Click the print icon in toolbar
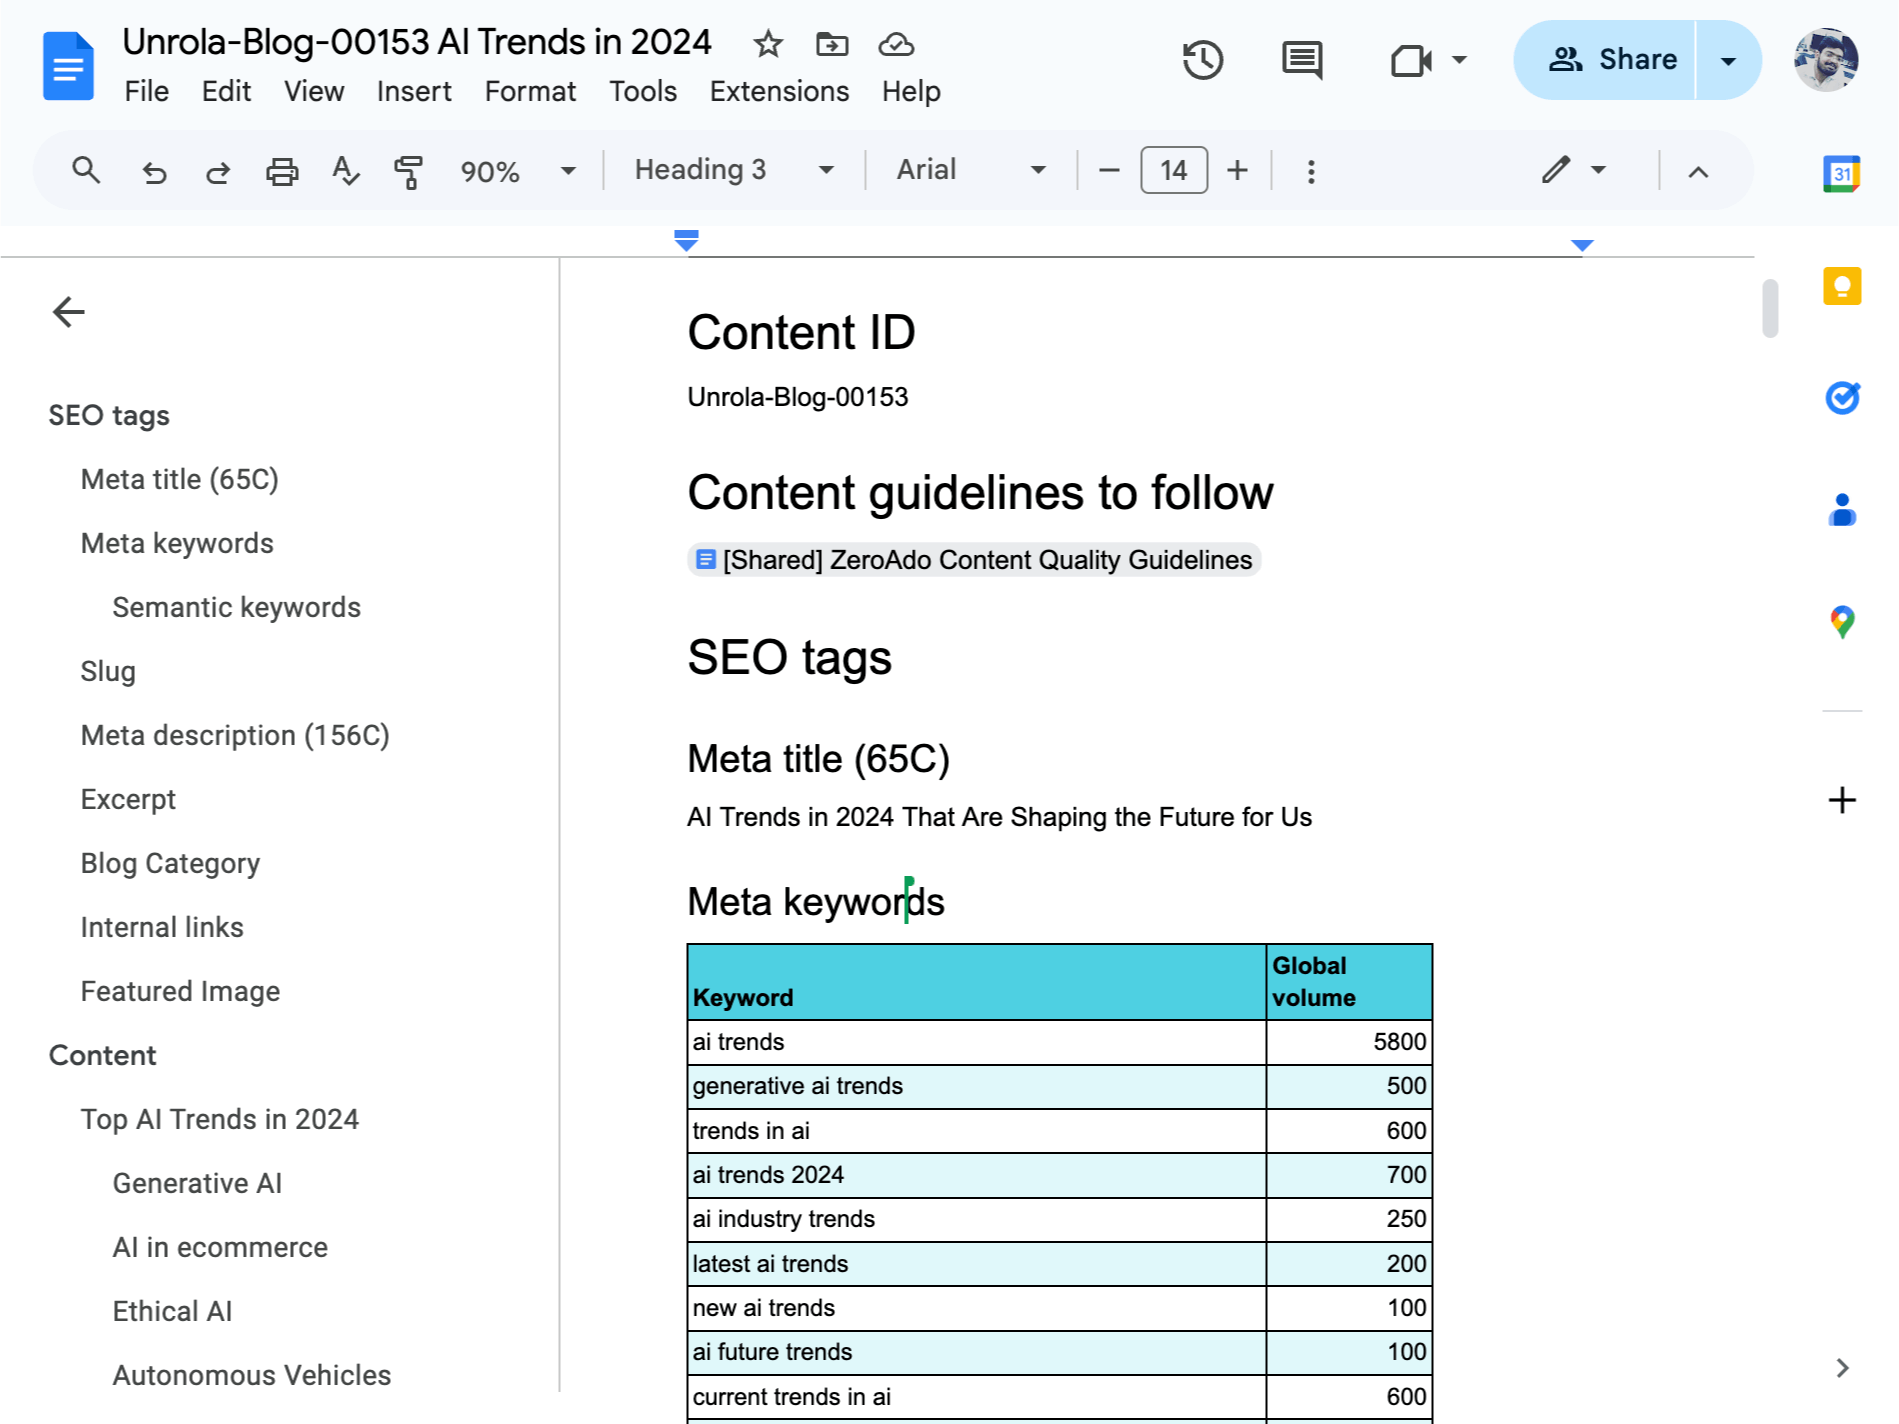The height and width of the screenshot is (1424, 1899). coord(282,171)
